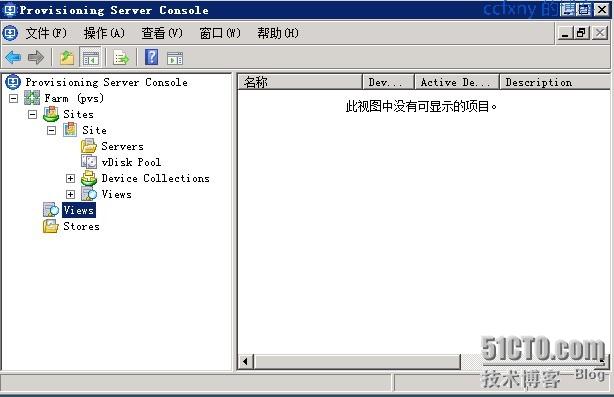
Task: Click the grey forward arrow button
Action: click(x=36, y=58)
